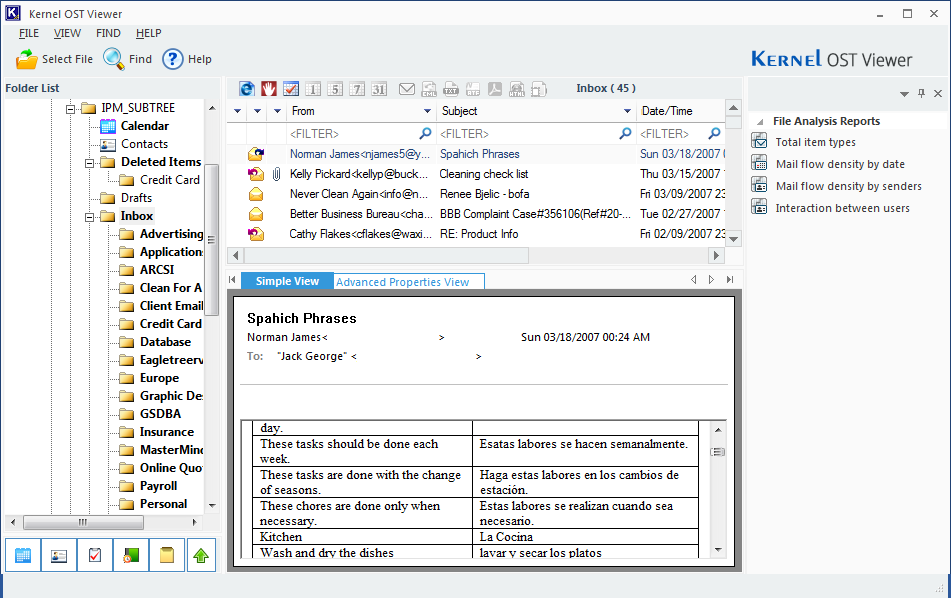
Task: Collapse the Deleted Items folder
Action: [x=89, y=163]
